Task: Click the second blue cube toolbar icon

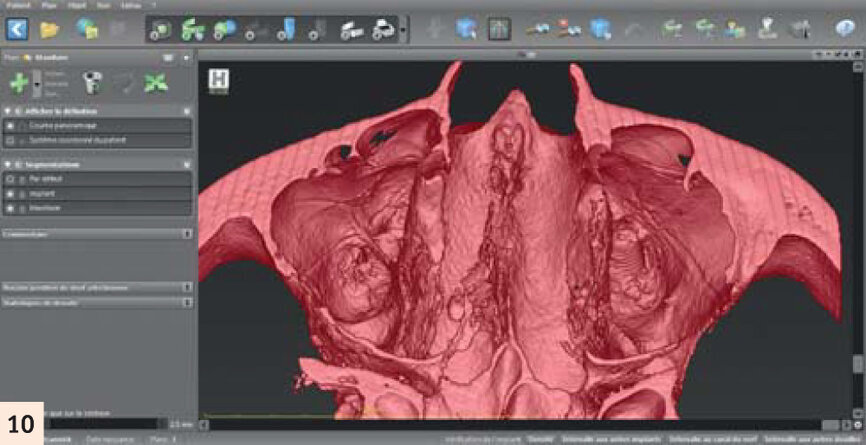Action: 600,29
